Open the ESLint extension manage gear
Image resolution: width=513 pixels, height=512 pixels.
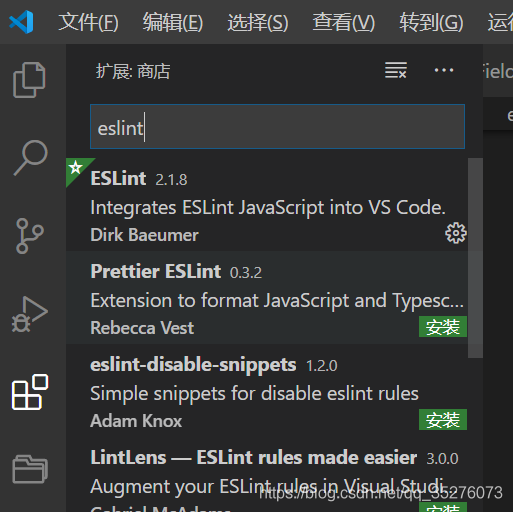(x=456, y=233)
